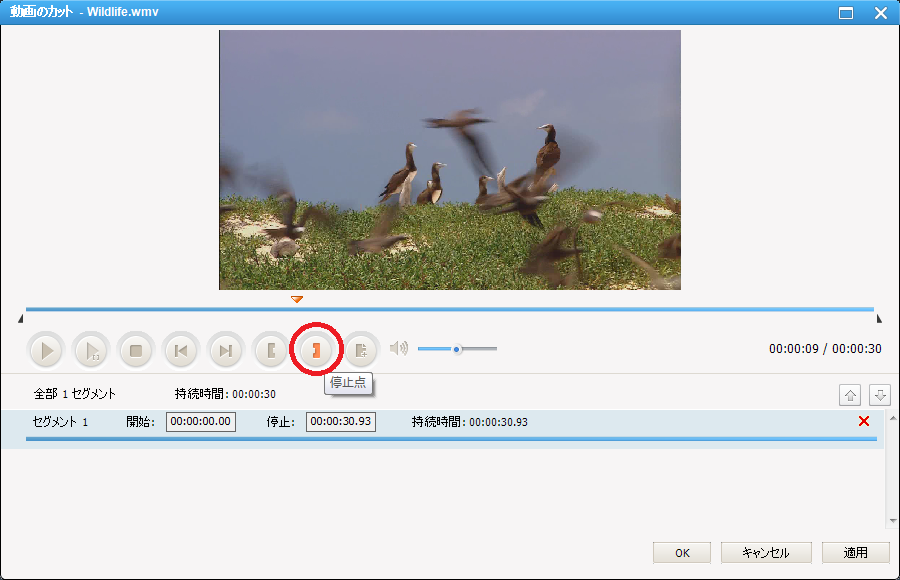Set the stop point (停止点) bracket

[316, 350]
